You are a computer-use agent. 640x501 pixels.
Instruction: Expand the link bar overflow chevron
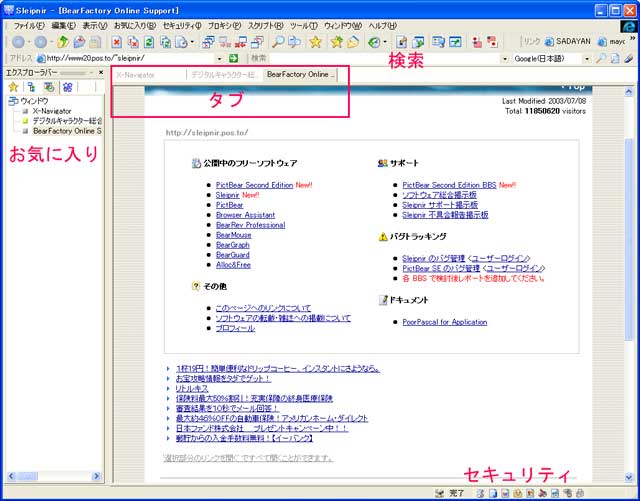click(633, 38)
